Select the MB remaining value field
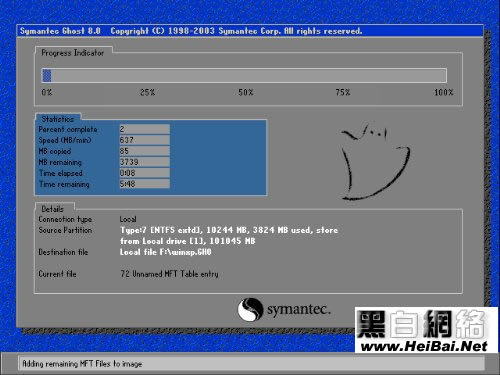Image resolution: width=500 pixels, height=375 pixels. tap(144, 162)
